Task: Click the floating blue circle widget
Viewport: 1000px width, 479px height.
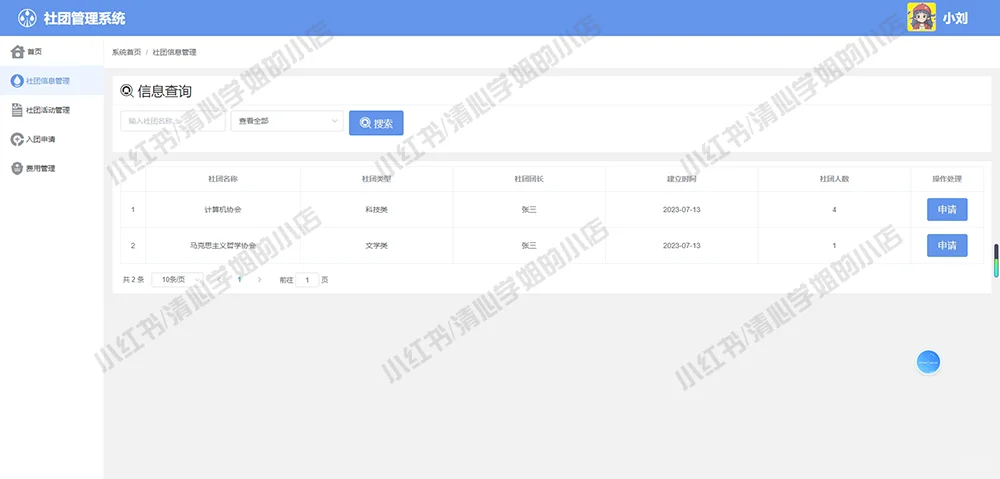Action: pyautogui.click(x=929, y=362)
